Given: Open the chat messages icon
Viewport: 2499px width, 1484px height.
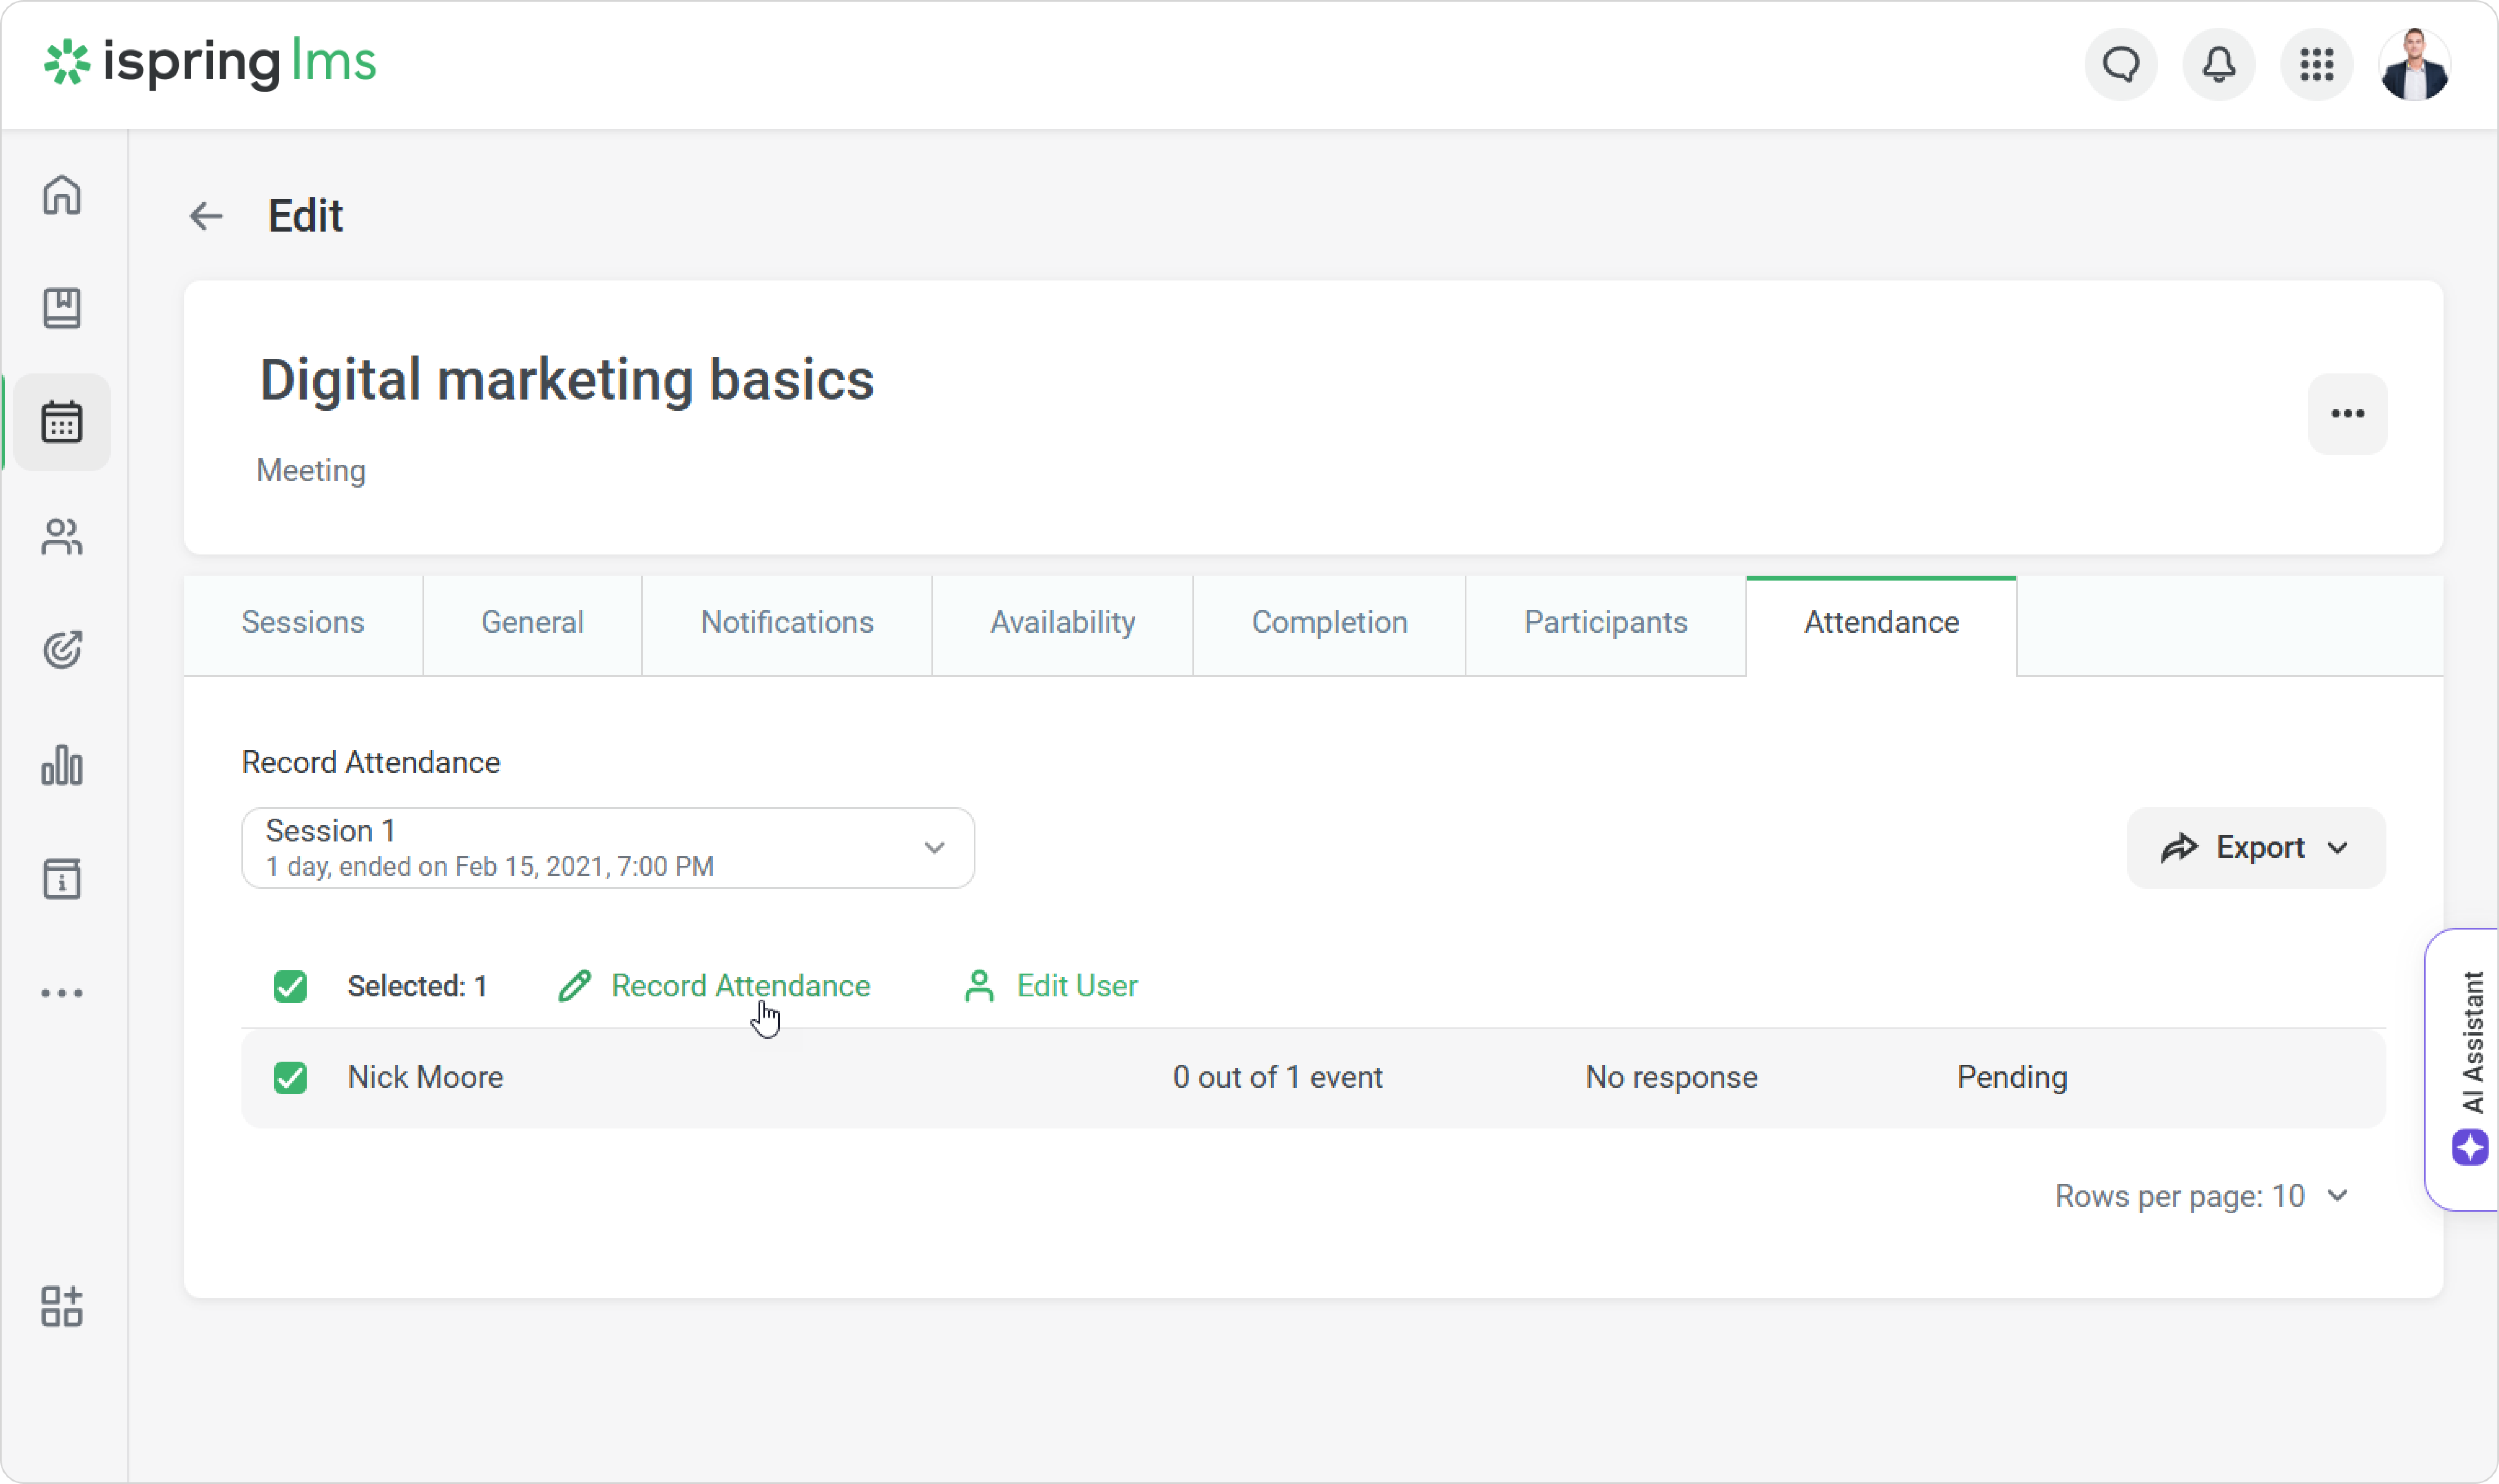Looking at the screenshot, I should [x=2120, y=65].
